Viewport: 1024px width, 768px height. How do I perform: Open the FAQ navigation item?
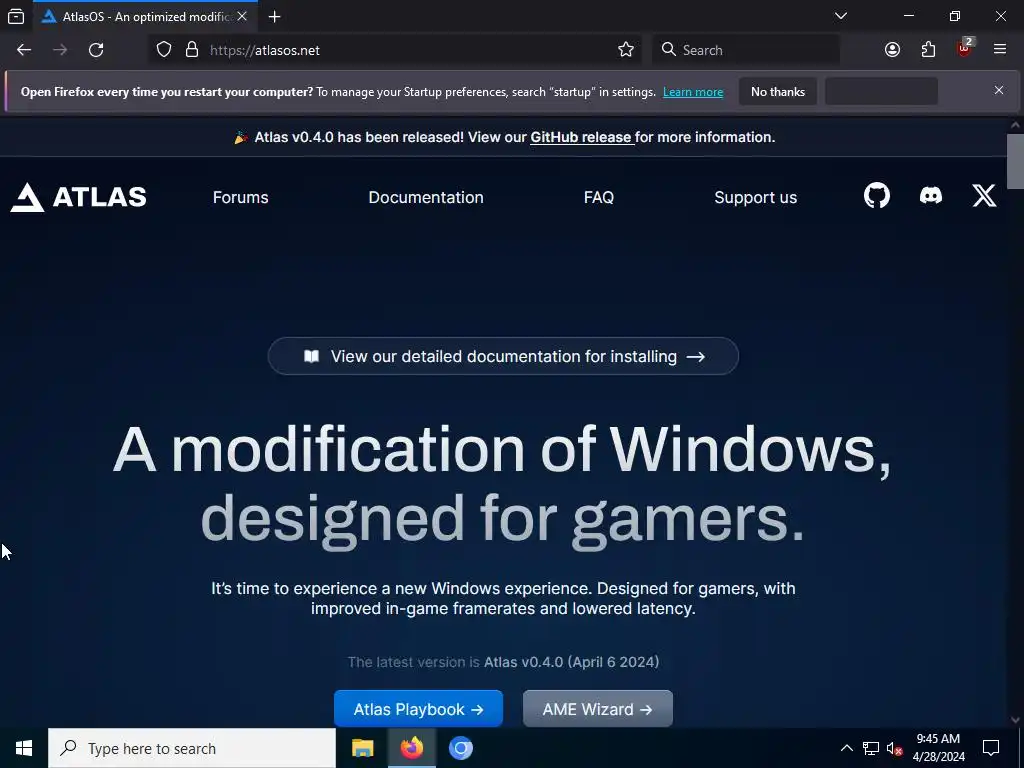point(599,197)
